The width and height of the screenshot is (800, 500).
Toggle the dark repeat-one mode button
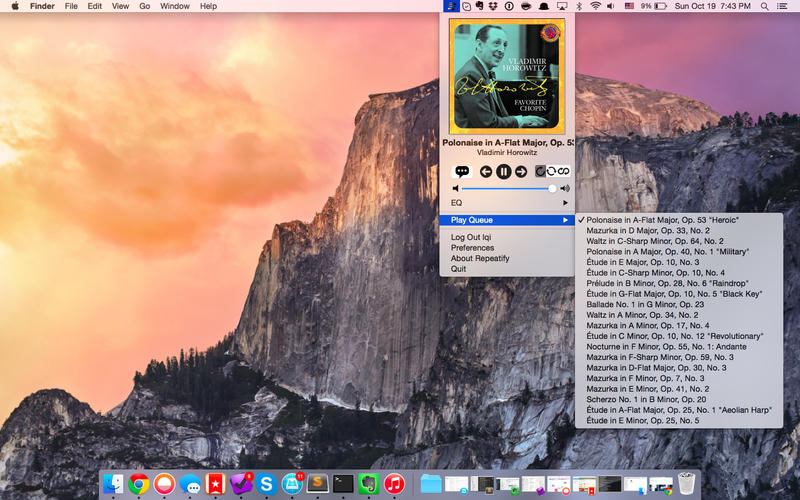540,172
